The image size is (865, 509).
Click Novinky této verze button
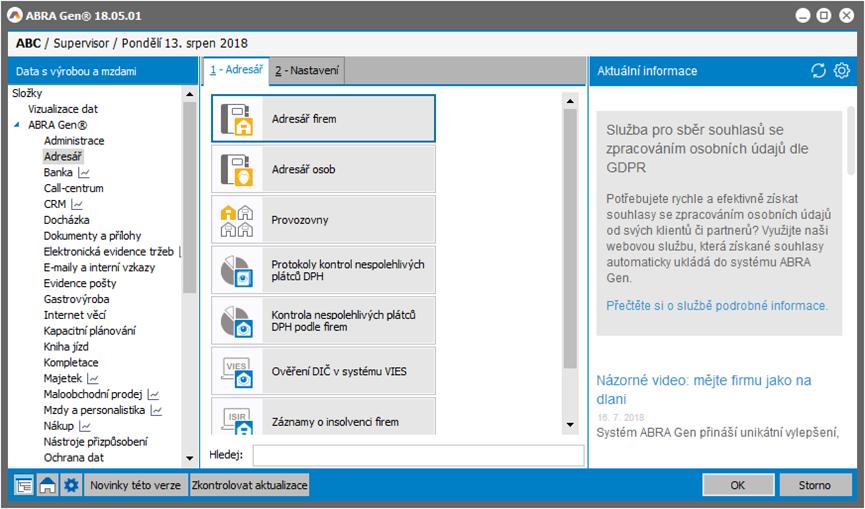coord(135,485)
